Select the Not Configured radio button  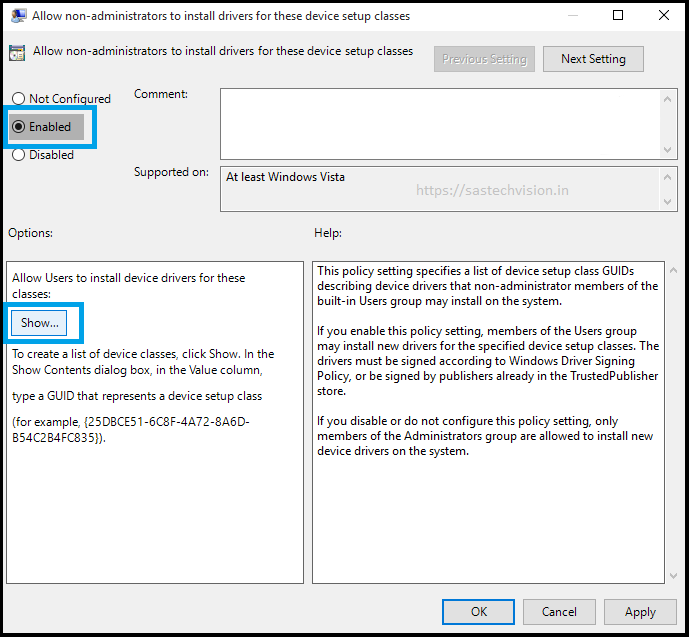click(18, 99)
